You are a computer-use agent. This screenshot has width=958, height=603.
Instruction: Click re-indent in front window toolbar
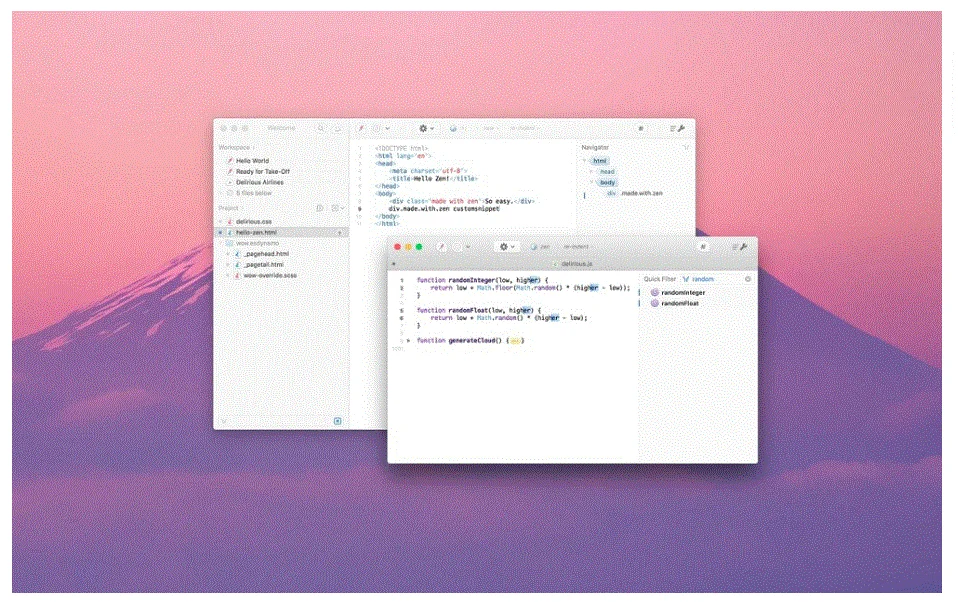tap(576, 247)
